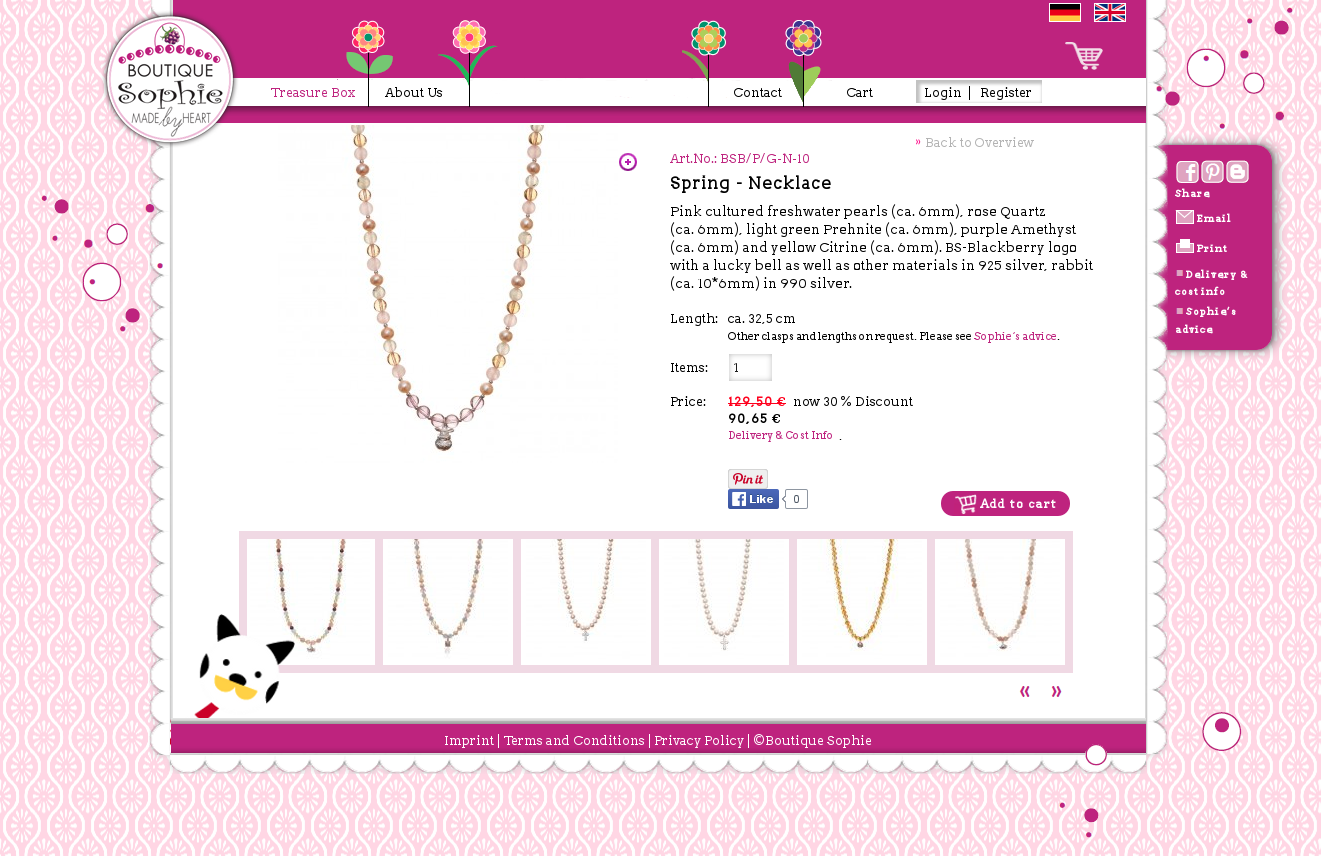
Task: Click the Items quantity field
Action: tap(750, 367)
